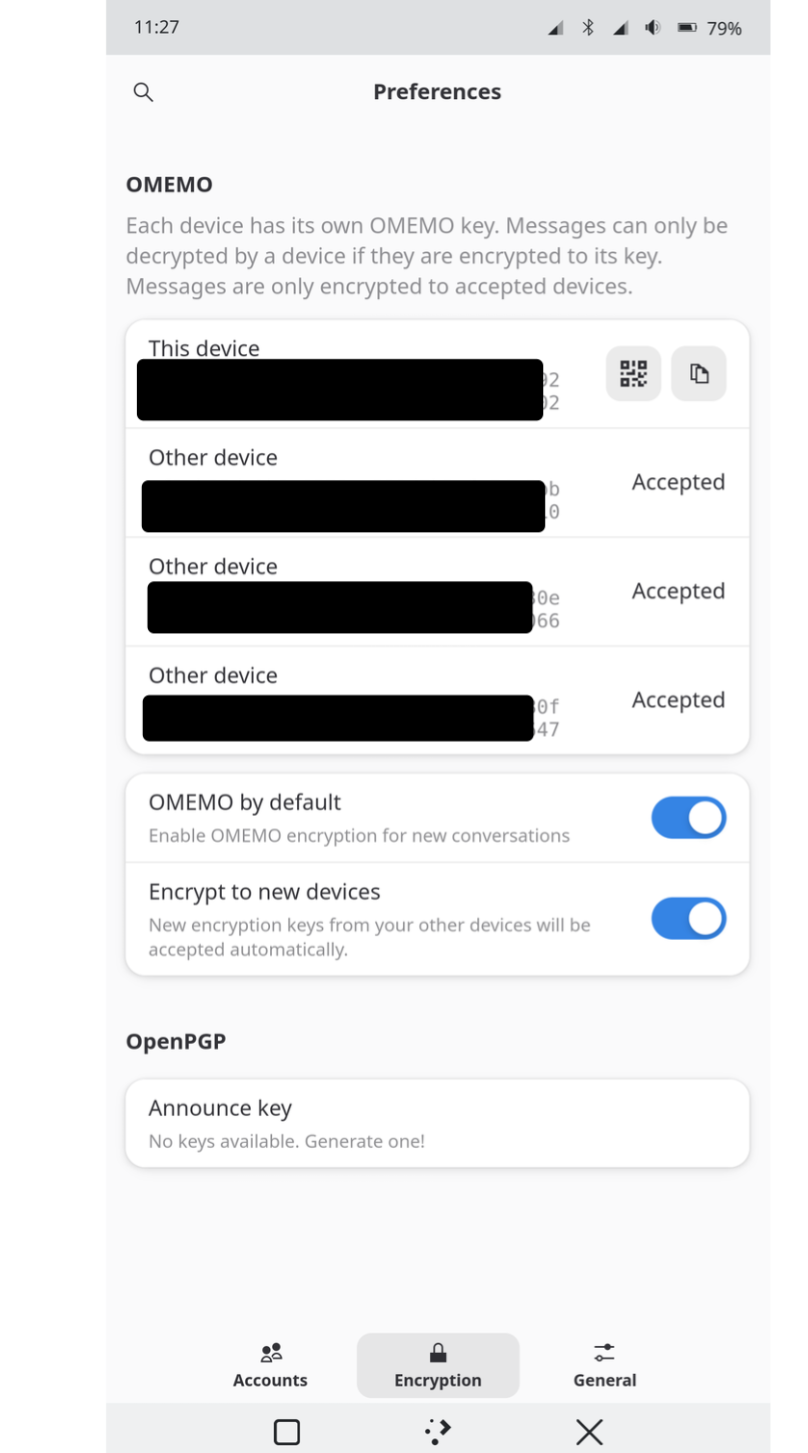808x1453 pixels.
Task: Click the clock in the status bar
Action: click(156, 27)
